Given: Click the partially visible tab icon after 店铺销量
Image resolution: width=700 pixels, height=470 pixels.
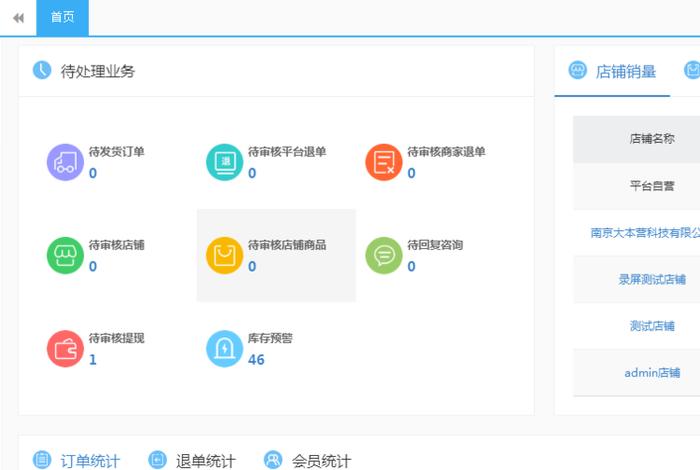Looking at the screenshot, I should 692,70.
